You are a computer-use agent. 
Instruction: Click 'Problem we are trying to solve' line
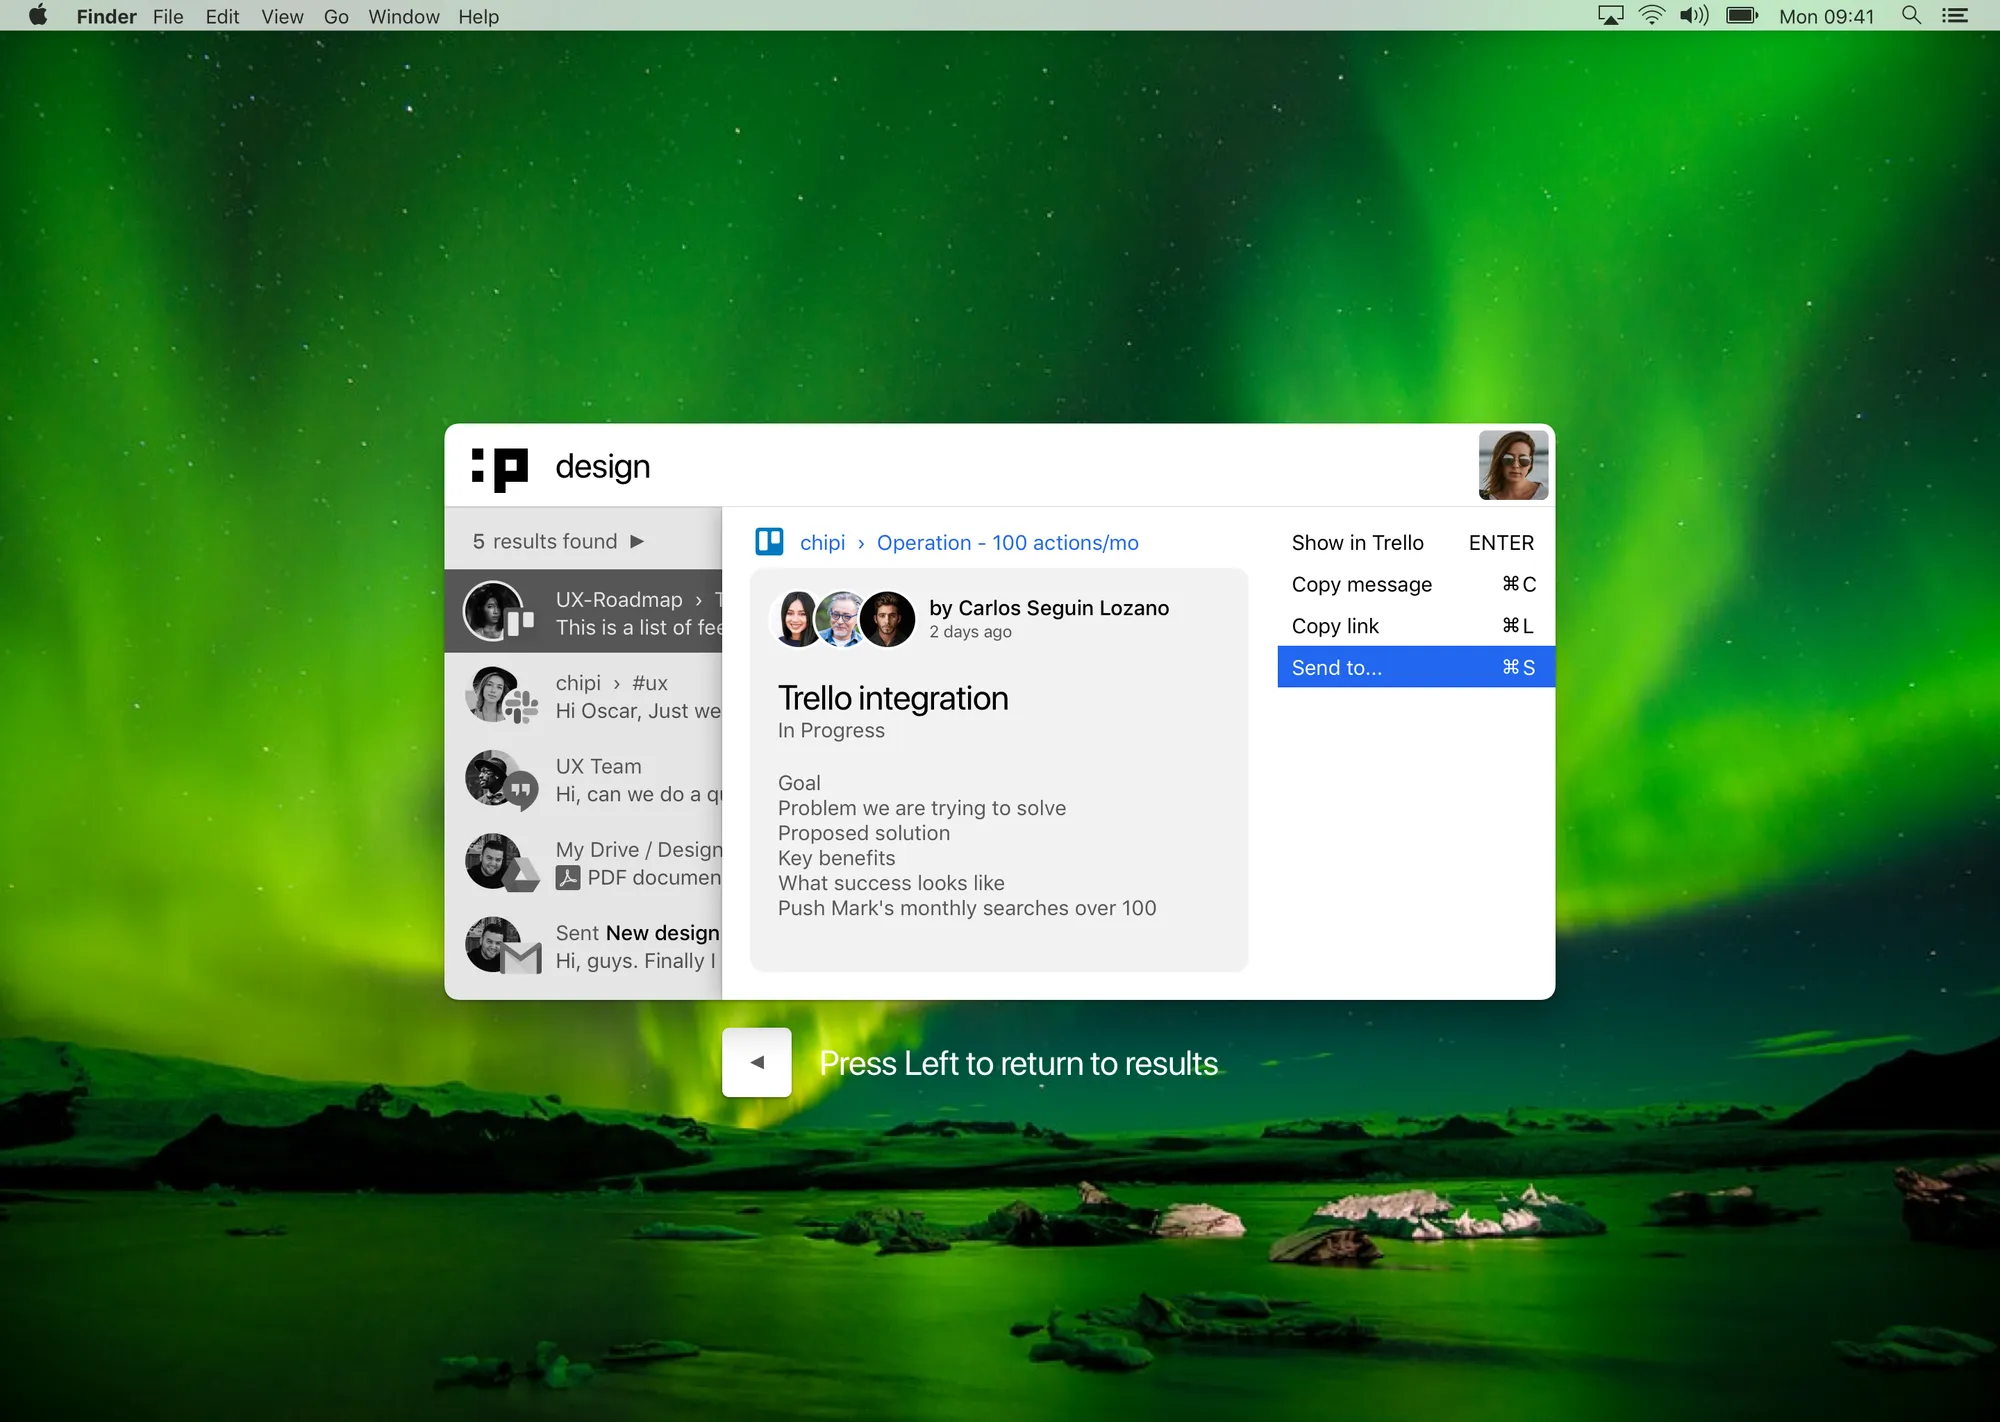tap(922, 808)
